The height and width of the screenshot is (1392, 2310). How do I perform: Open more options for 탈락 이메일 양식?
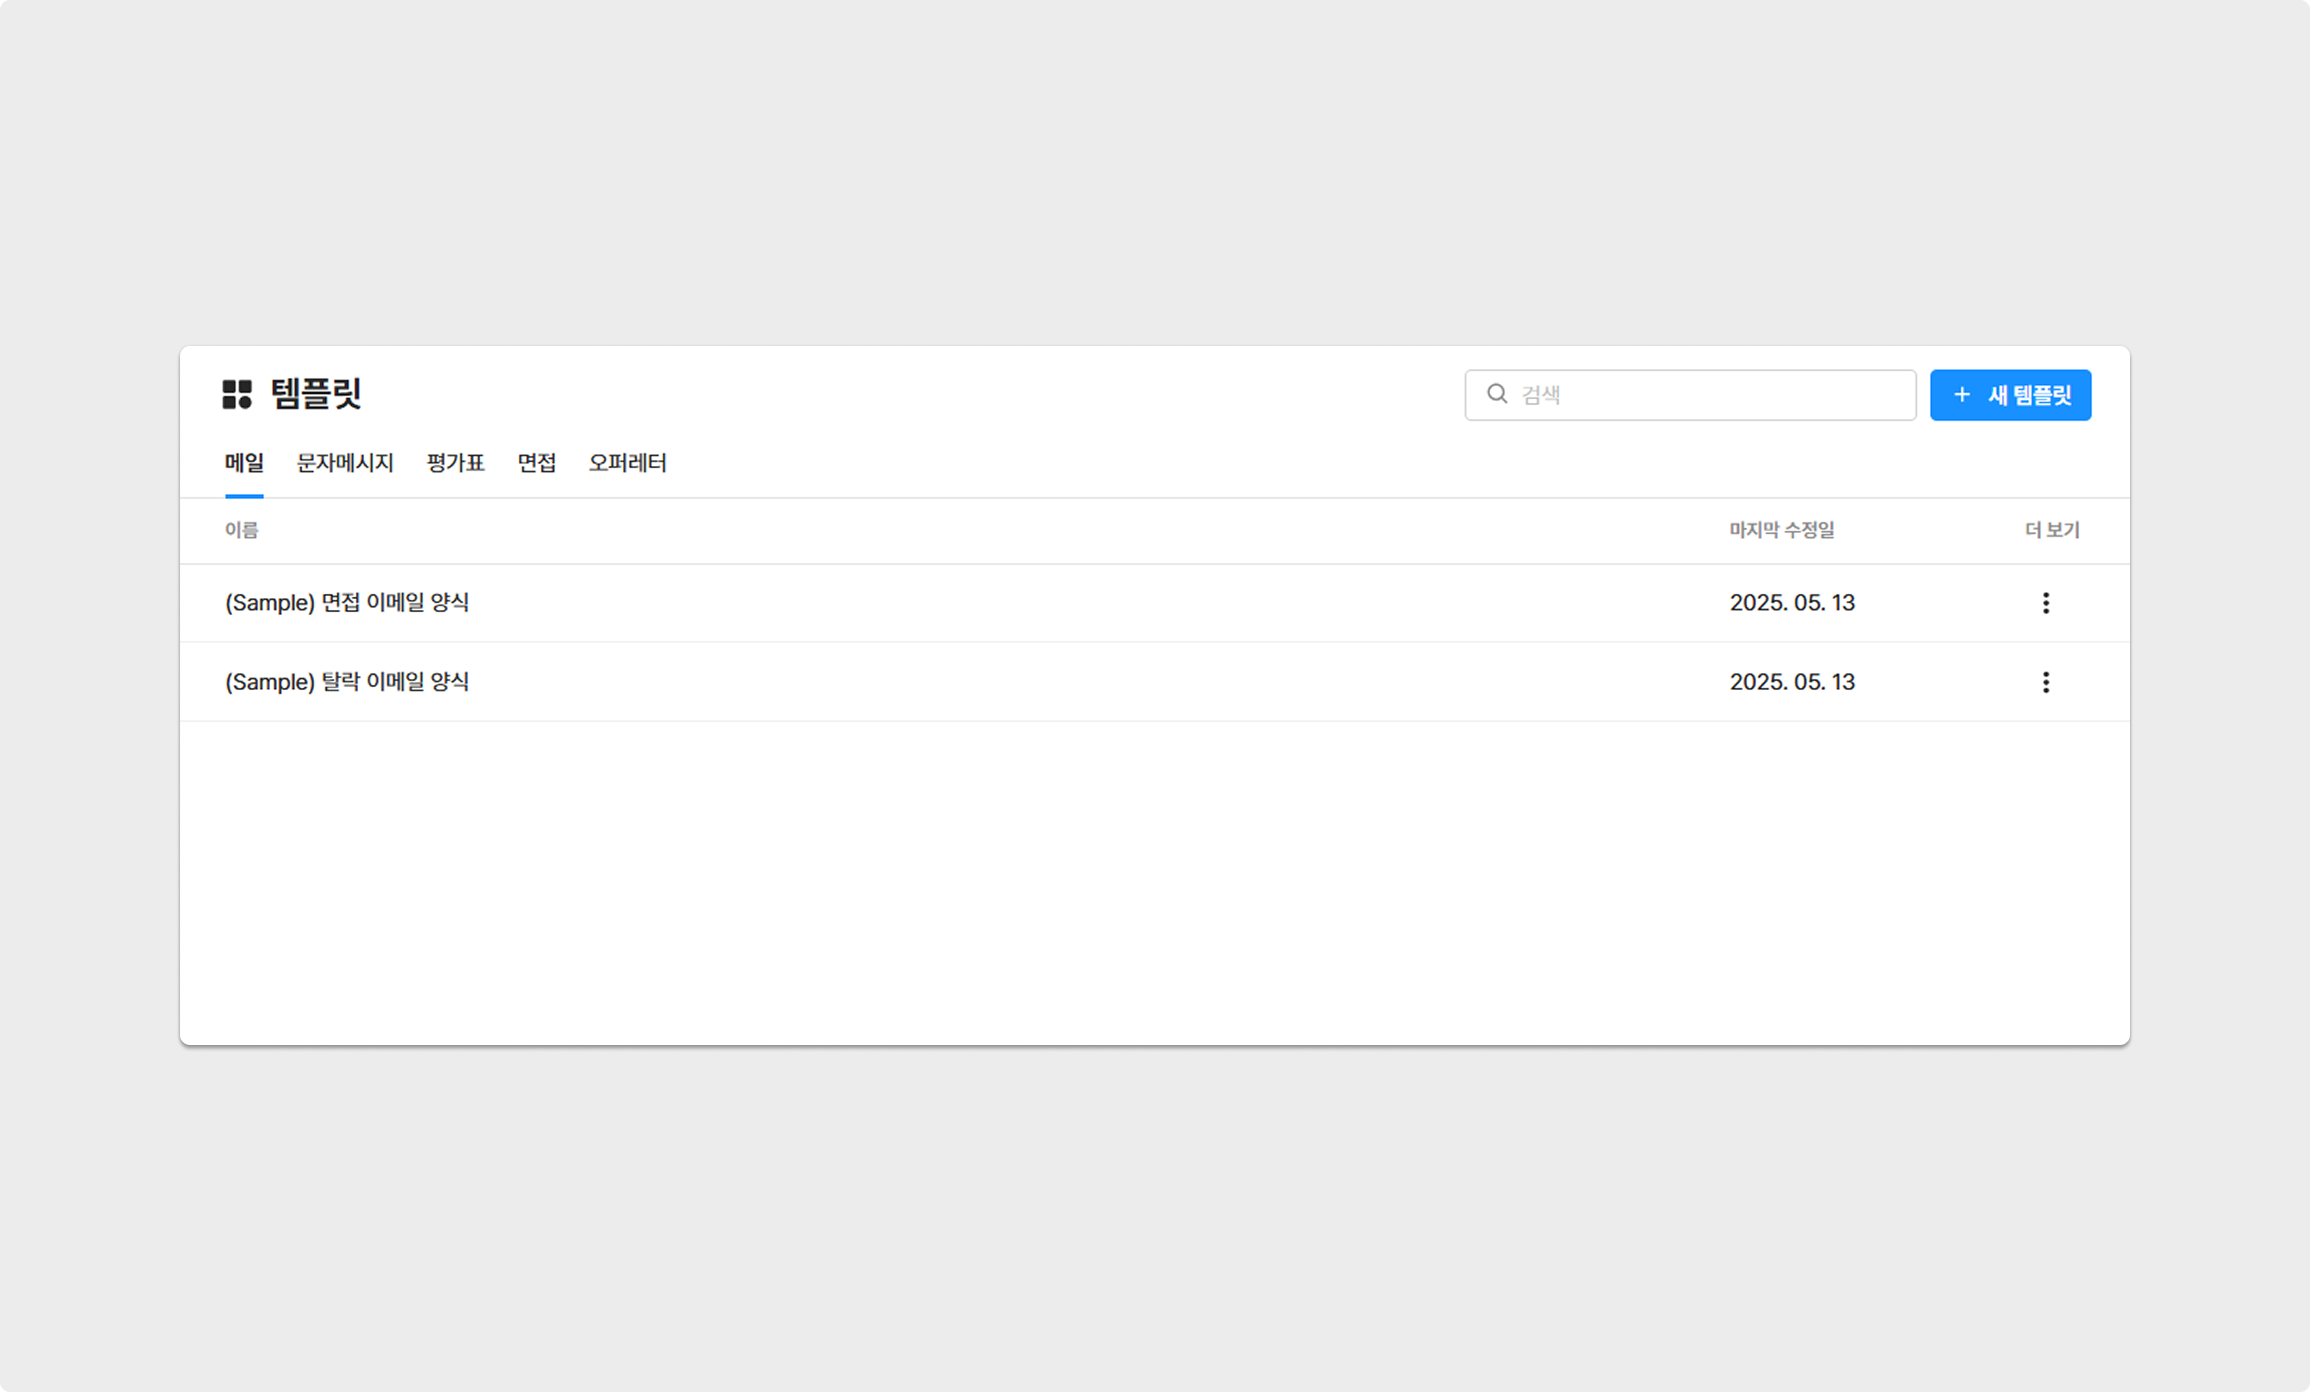[x=2045, y=682]
